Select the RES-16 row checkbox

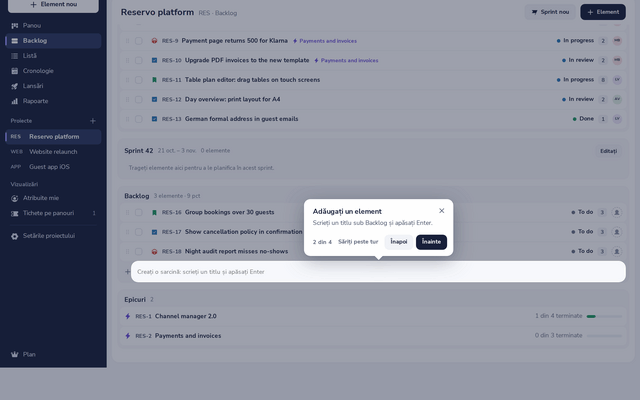point(139,212)
